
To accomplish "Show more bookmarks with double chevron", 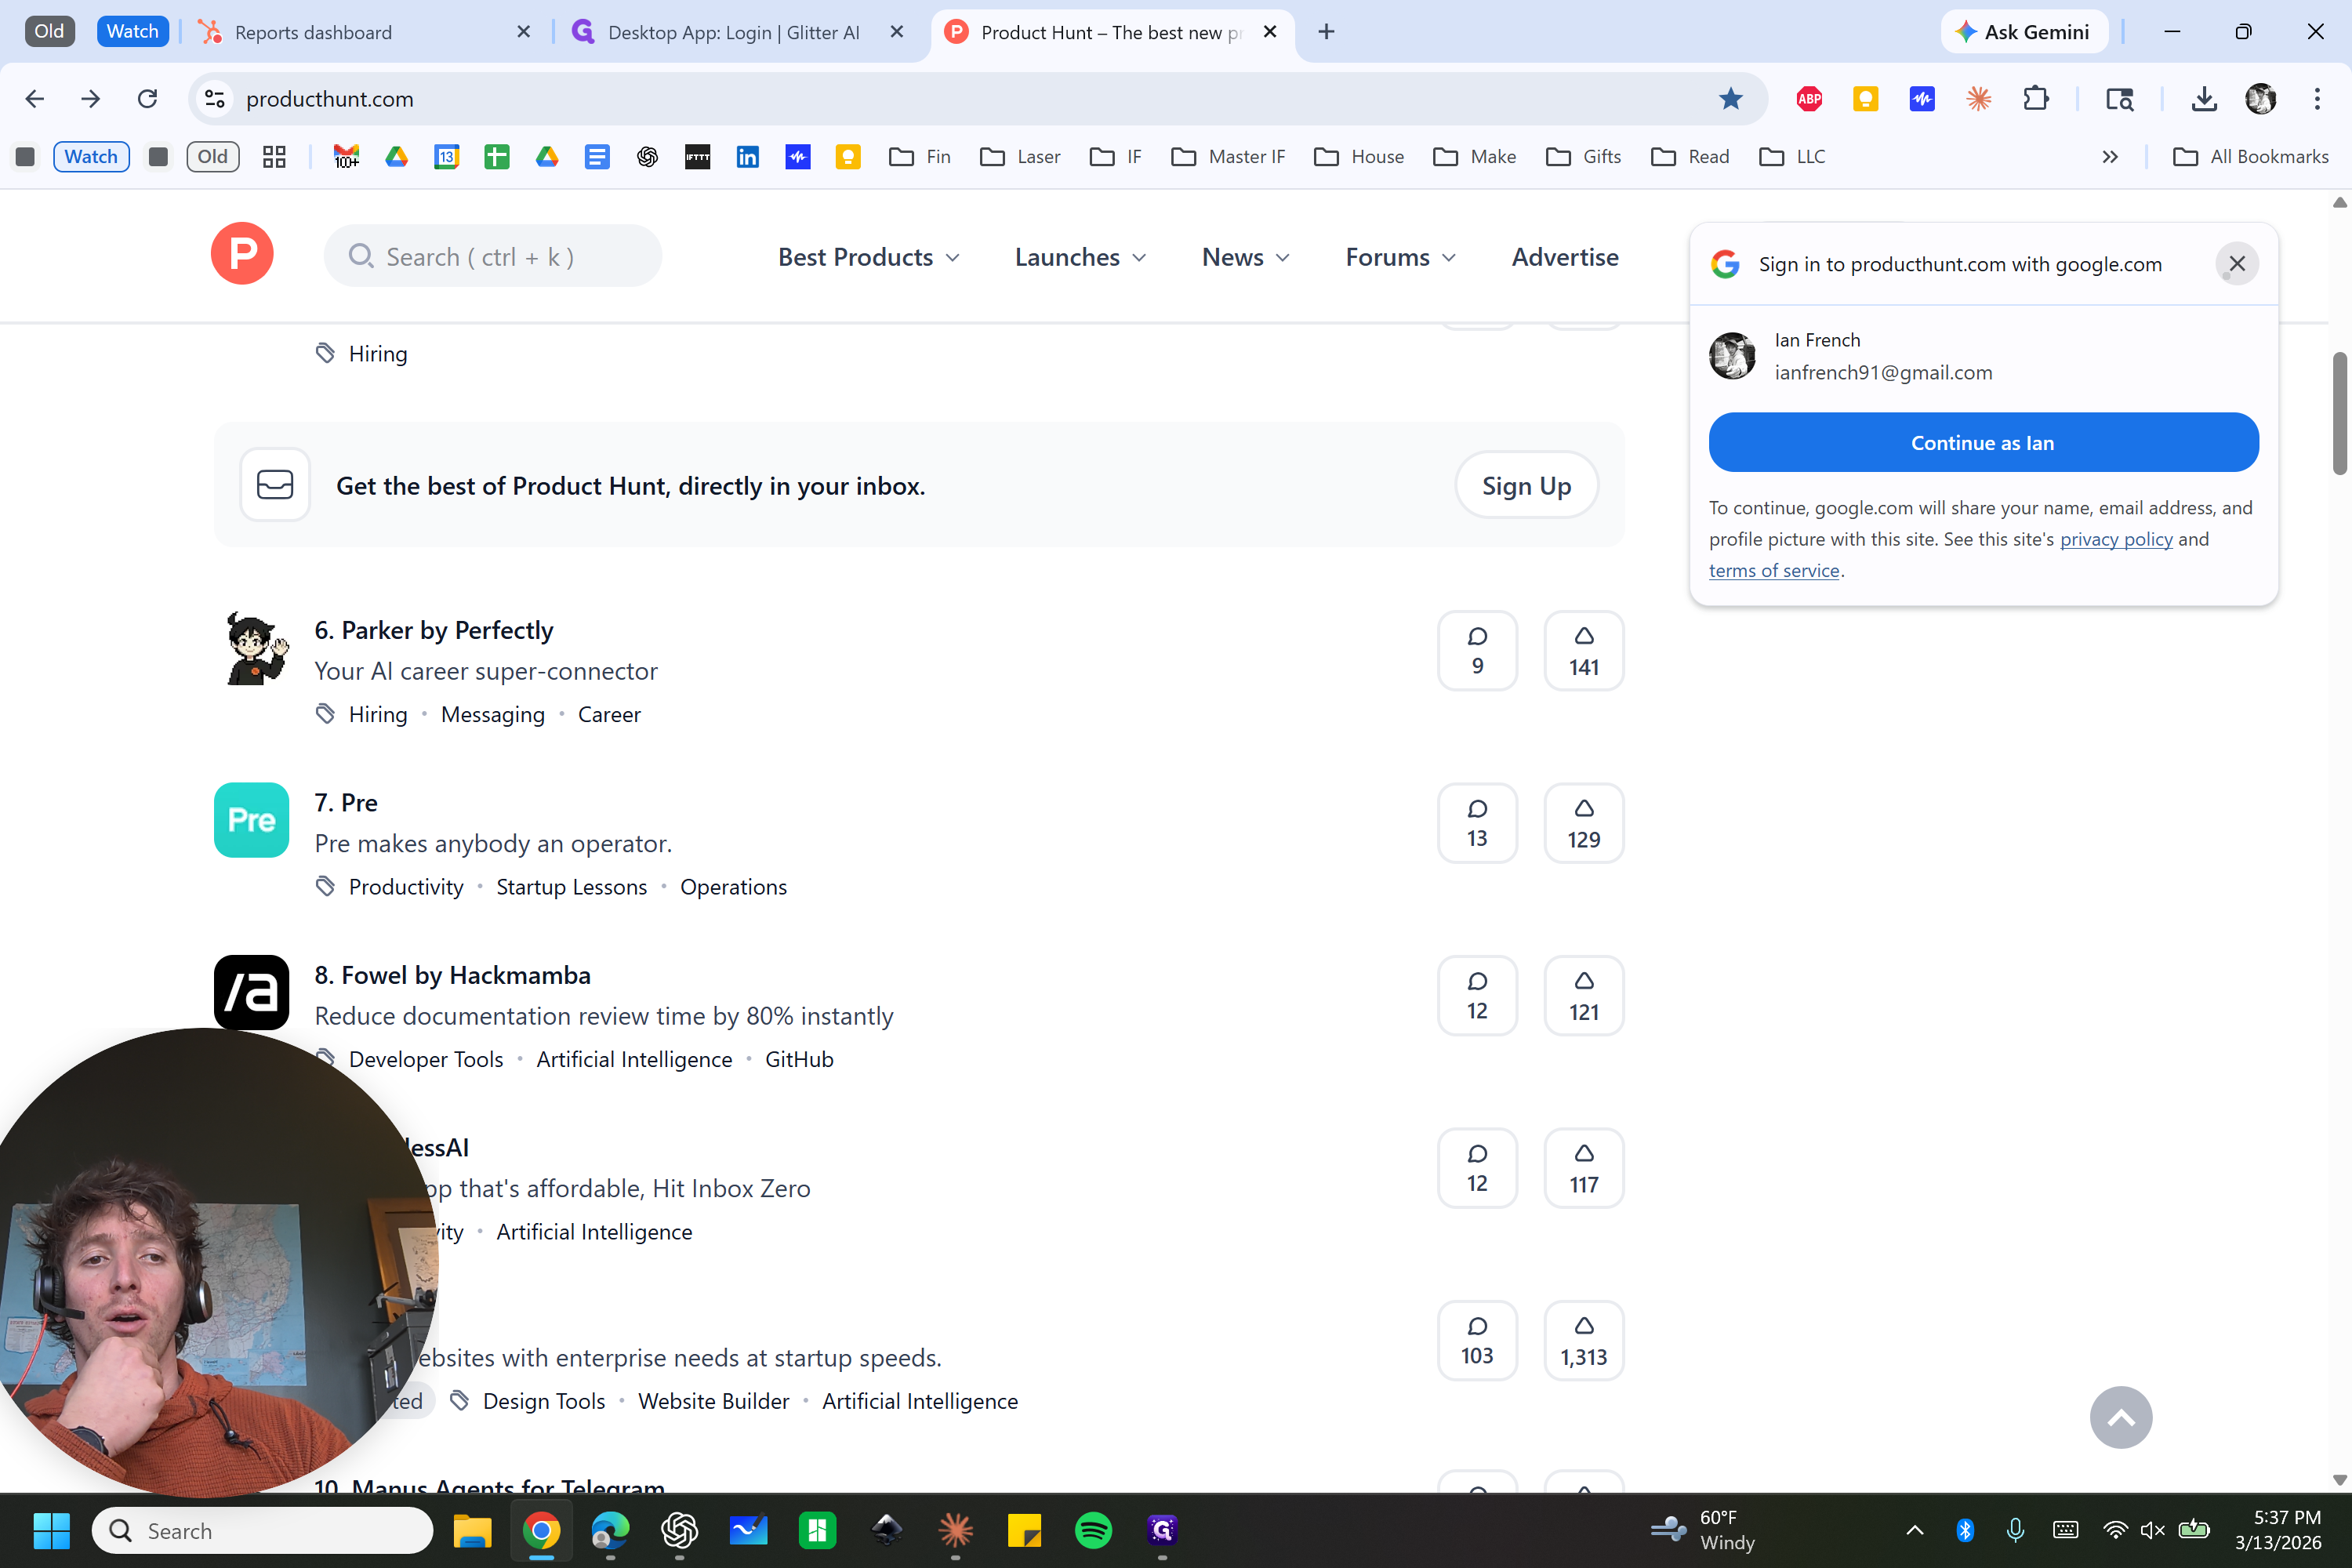I will point(2110,157).
